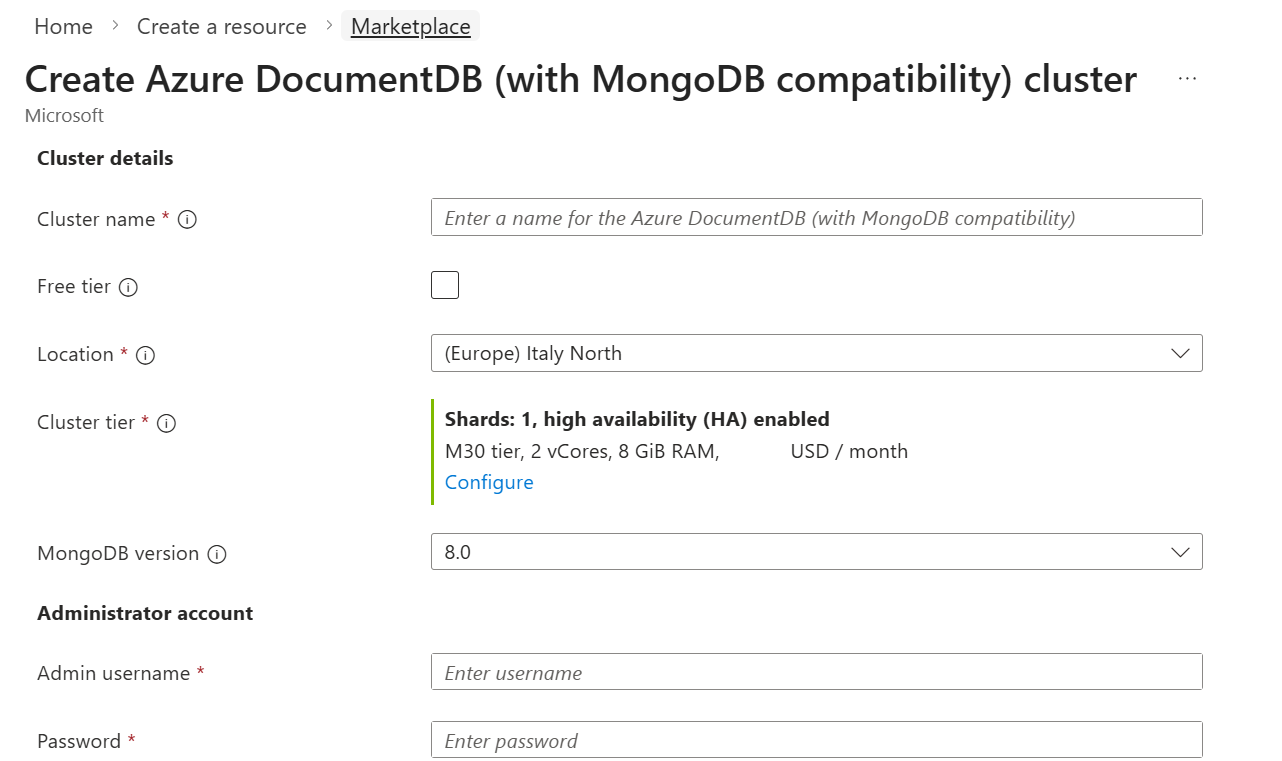Click the Shards high availability summary text

(x=637, y=419)
